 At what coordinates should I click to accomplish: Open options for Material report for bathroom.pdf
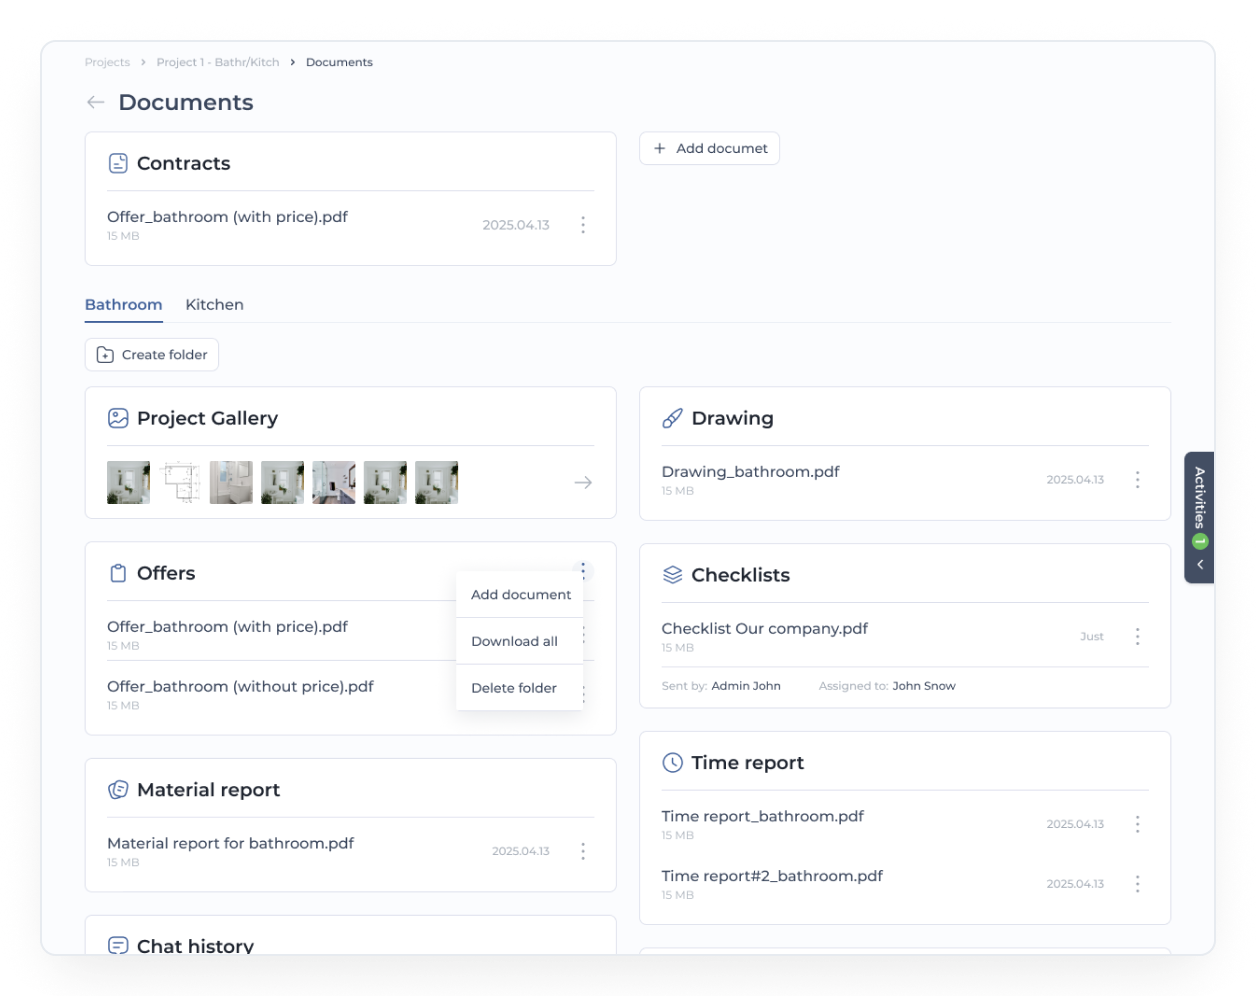[583, 851]
